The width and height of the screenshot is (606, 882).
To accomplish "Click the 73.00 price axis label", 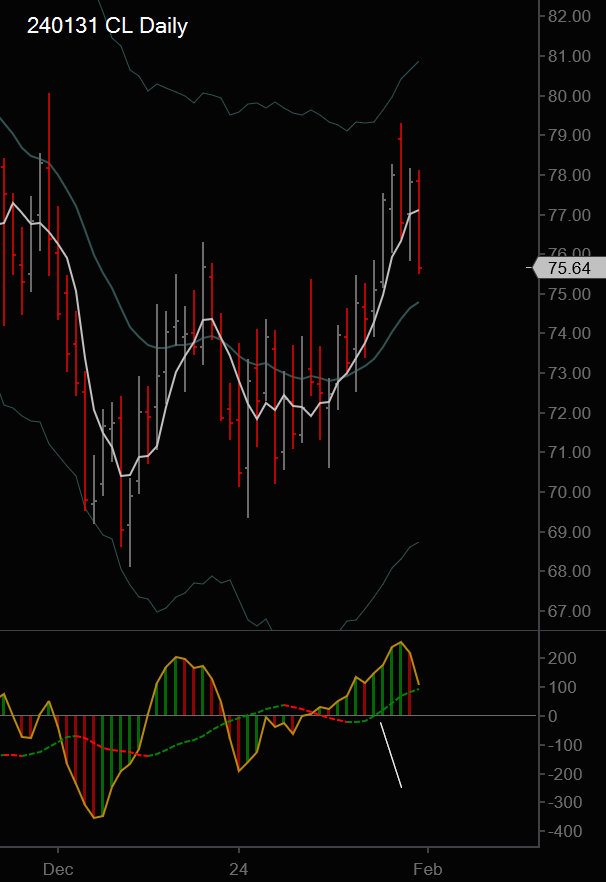I will point(569,373).
